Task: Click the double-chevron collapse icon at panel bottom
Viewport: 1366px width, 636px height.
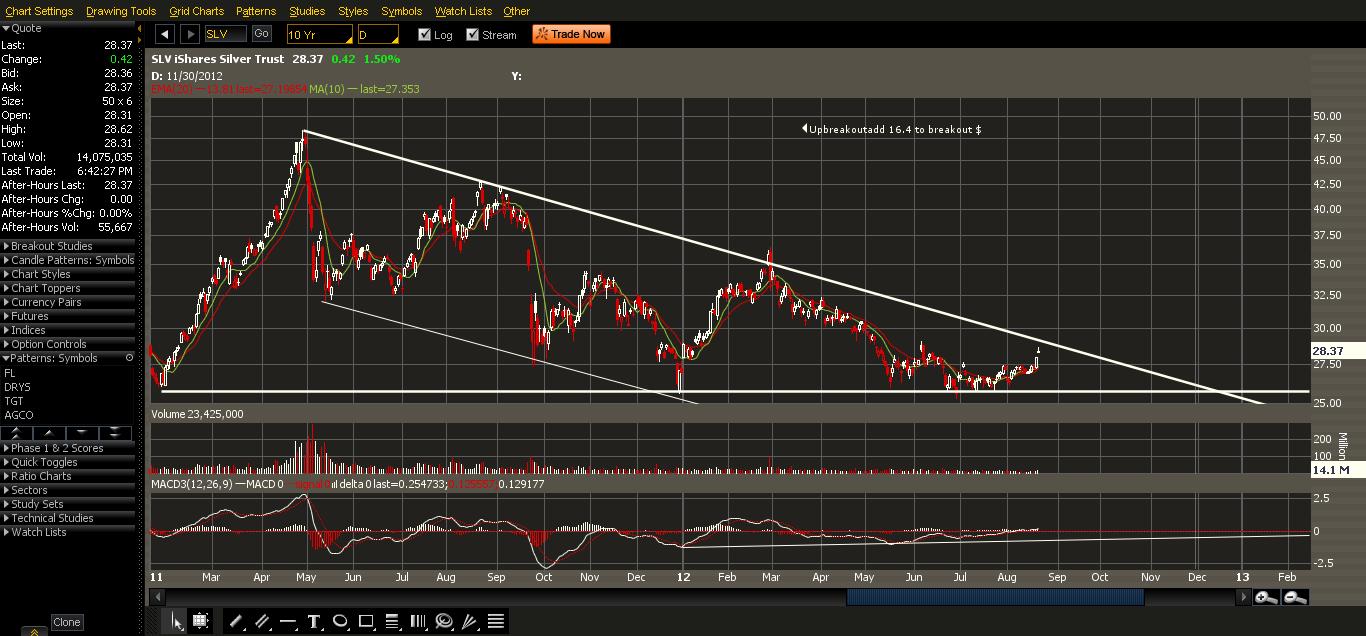Action: pos(34,631)
